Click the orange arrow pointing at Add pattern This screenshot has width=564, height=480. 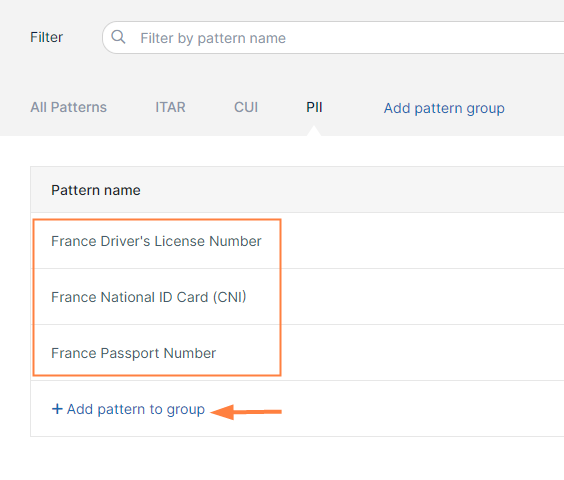[x=246, y=412]
